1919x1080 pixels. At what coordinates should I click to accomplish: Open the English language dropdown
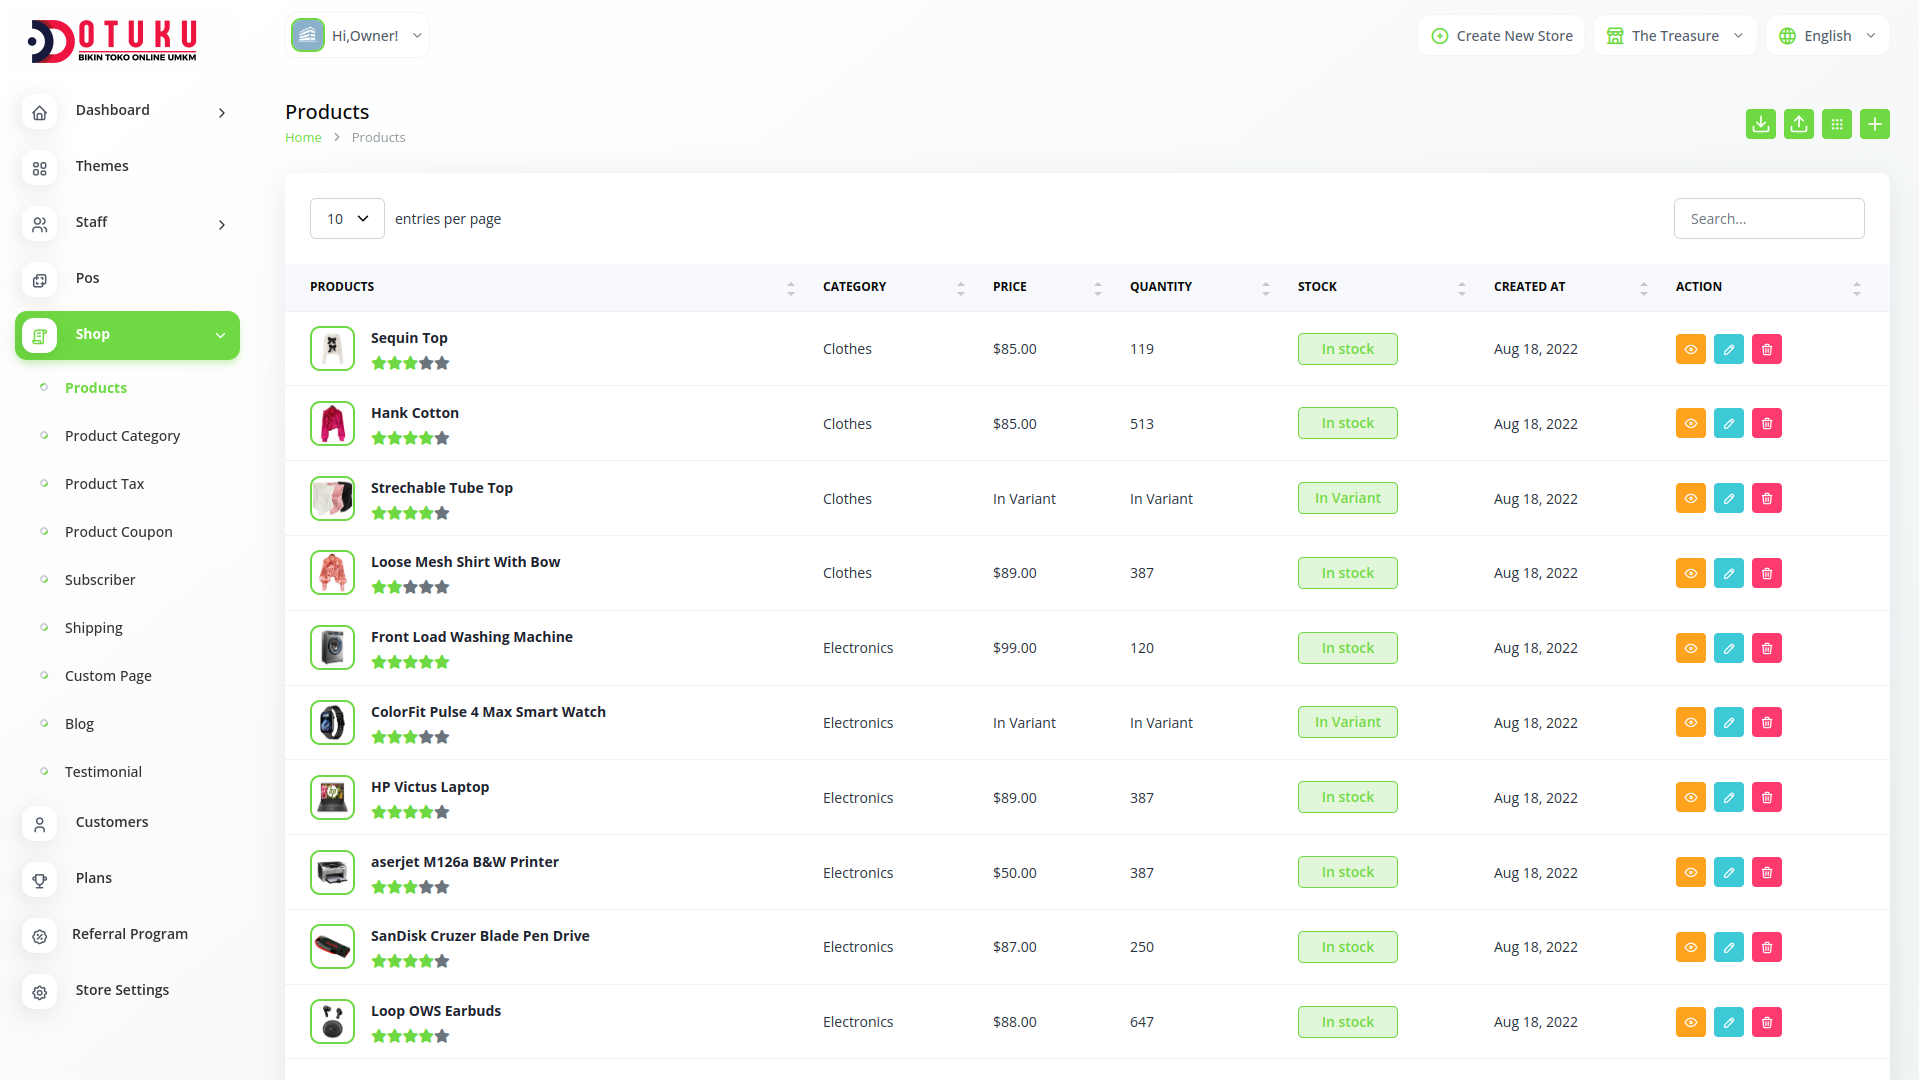point(1827,36)
